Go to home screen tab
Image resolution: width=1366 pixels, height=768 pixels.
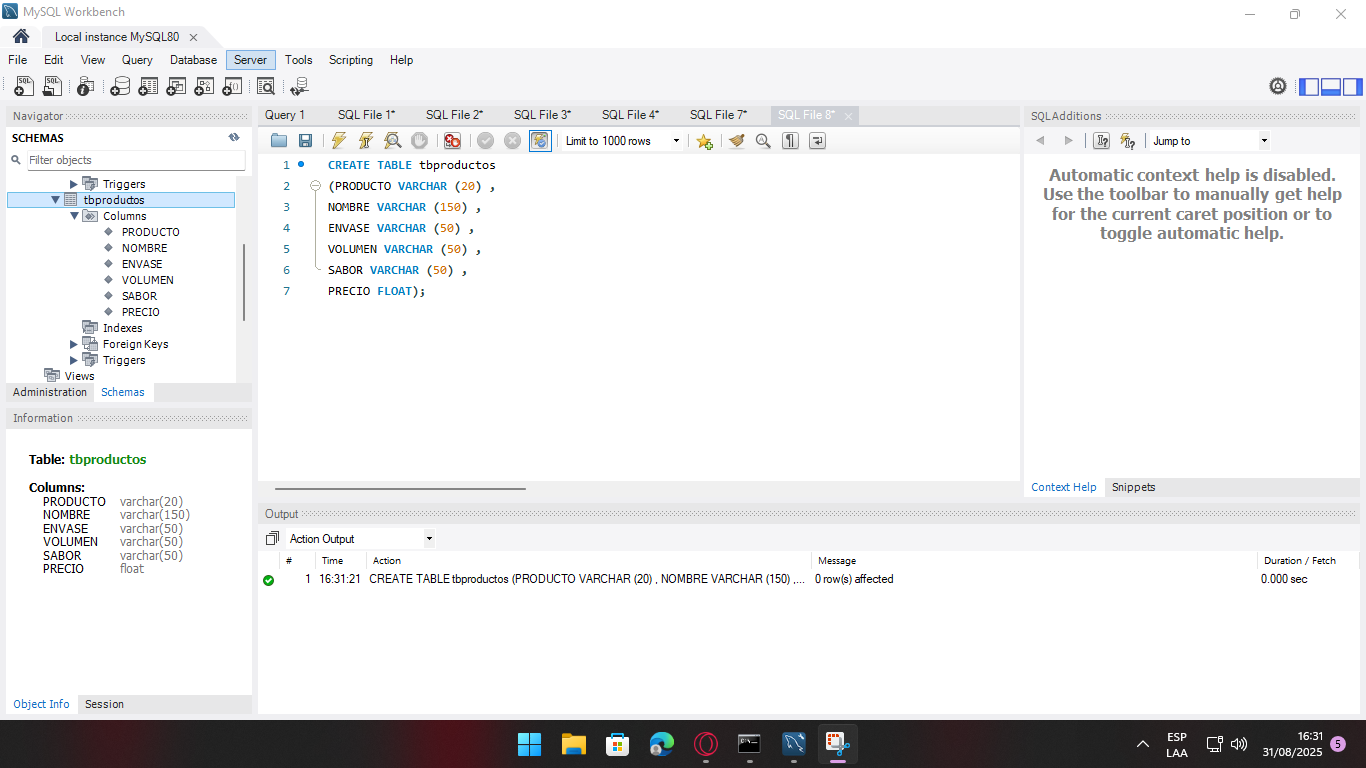click(21, 36)
